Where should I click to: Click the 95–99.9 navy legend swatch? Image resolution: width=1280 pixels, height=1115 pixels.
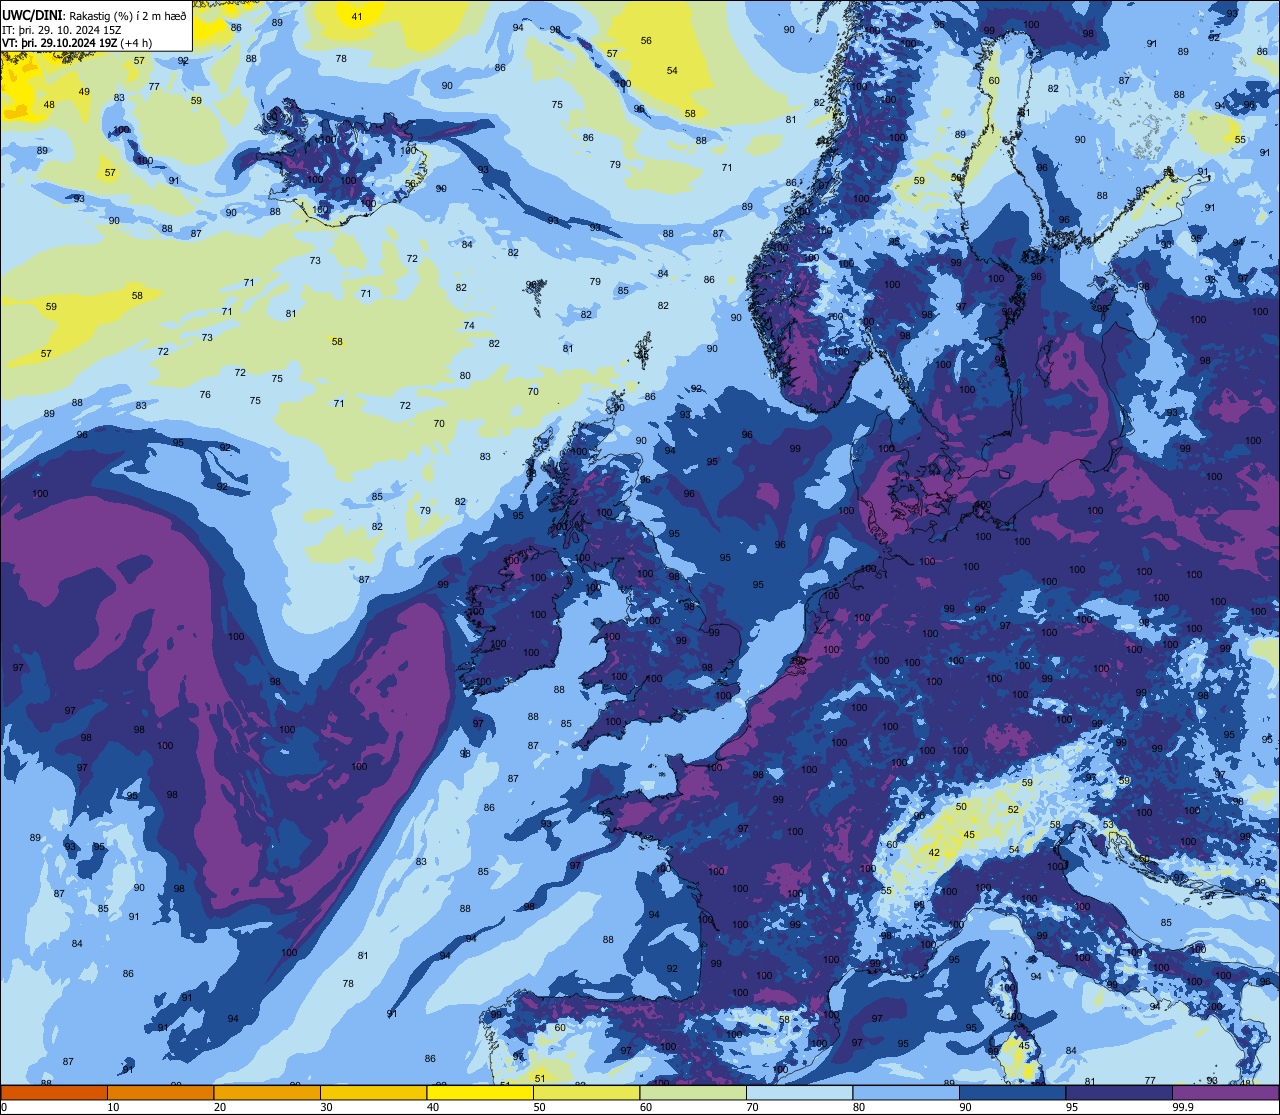point(1119,1092)
